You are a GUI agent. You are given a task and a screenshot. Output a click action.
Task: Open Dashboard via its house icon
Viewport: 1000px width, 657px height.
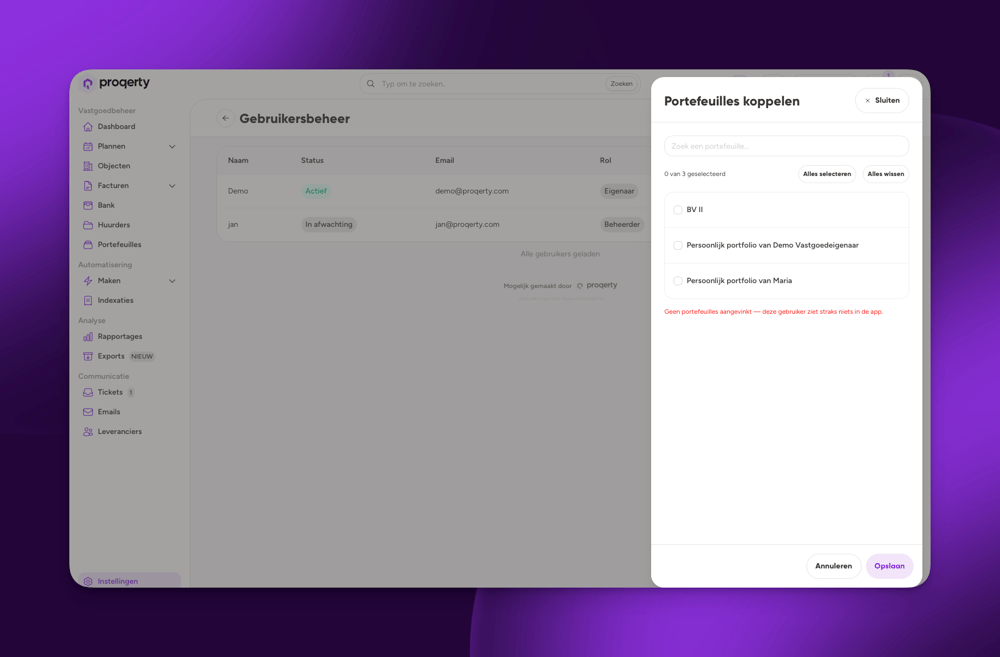(x=88, y=127)
